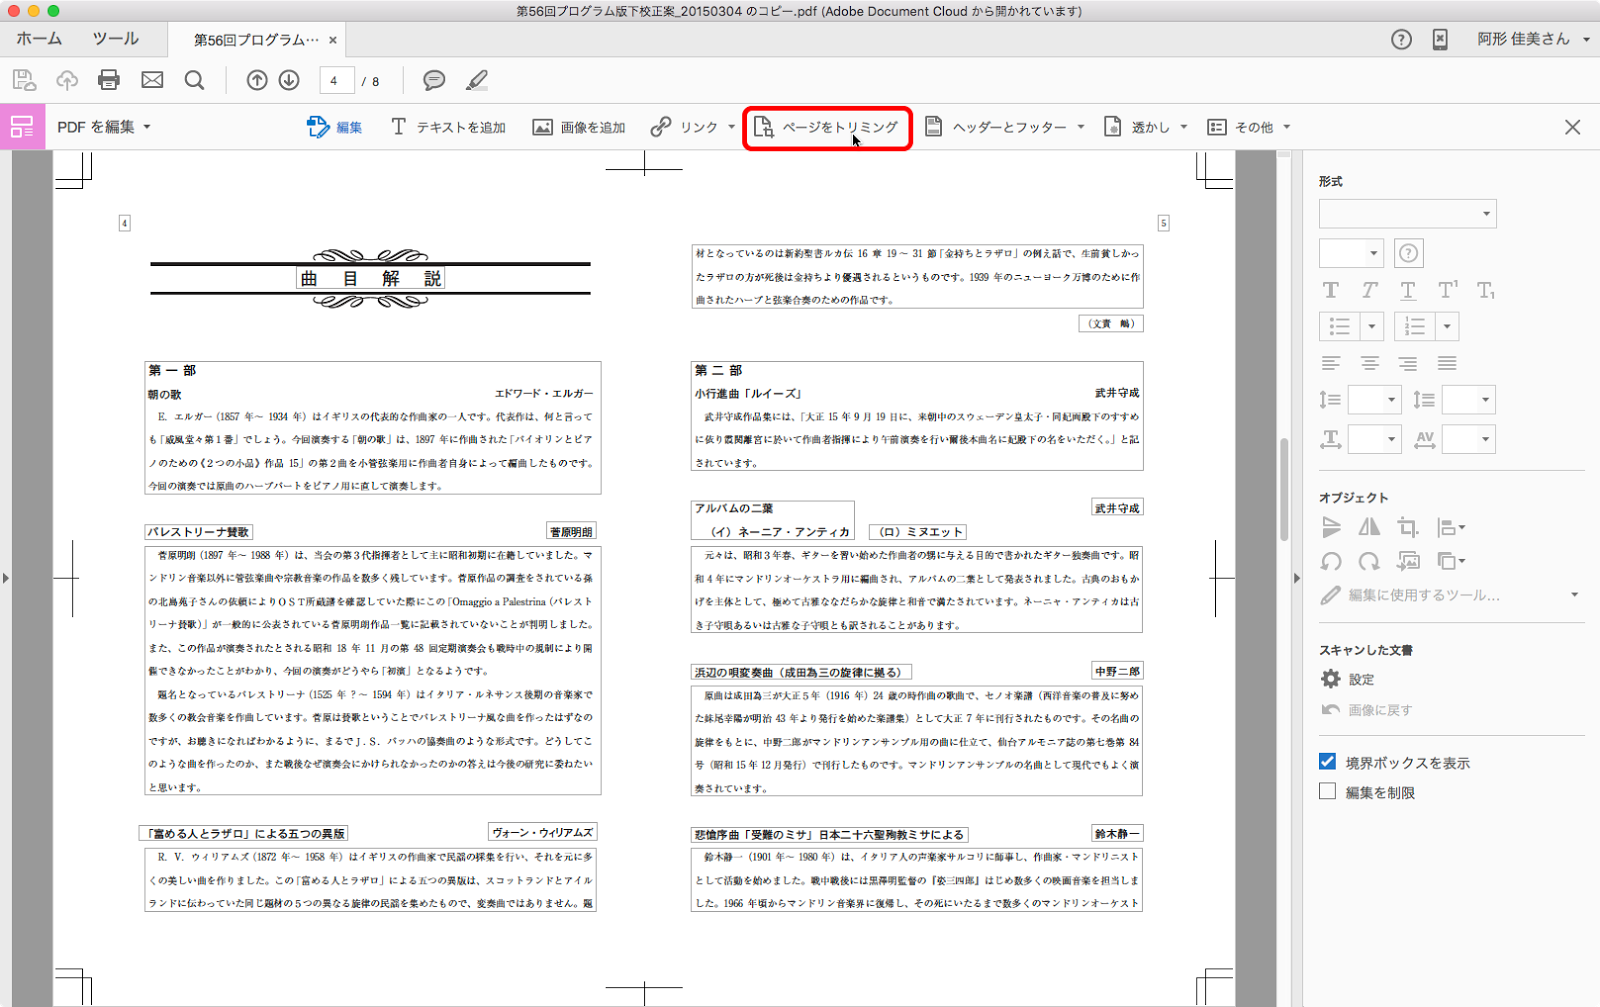Open the character spacing dropdown
1600x1007 pixels.
point(1468,439)
